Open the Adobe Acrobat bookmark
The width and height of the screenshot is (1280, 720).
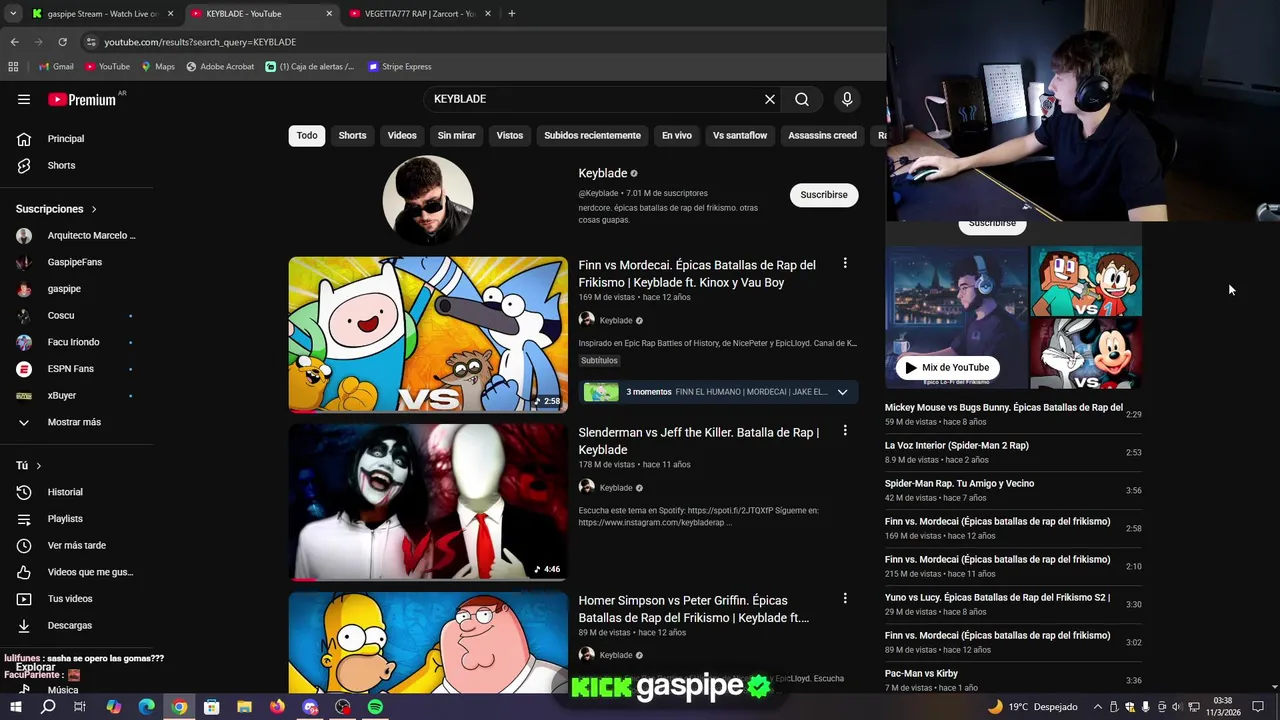click(x=220, y=67)
